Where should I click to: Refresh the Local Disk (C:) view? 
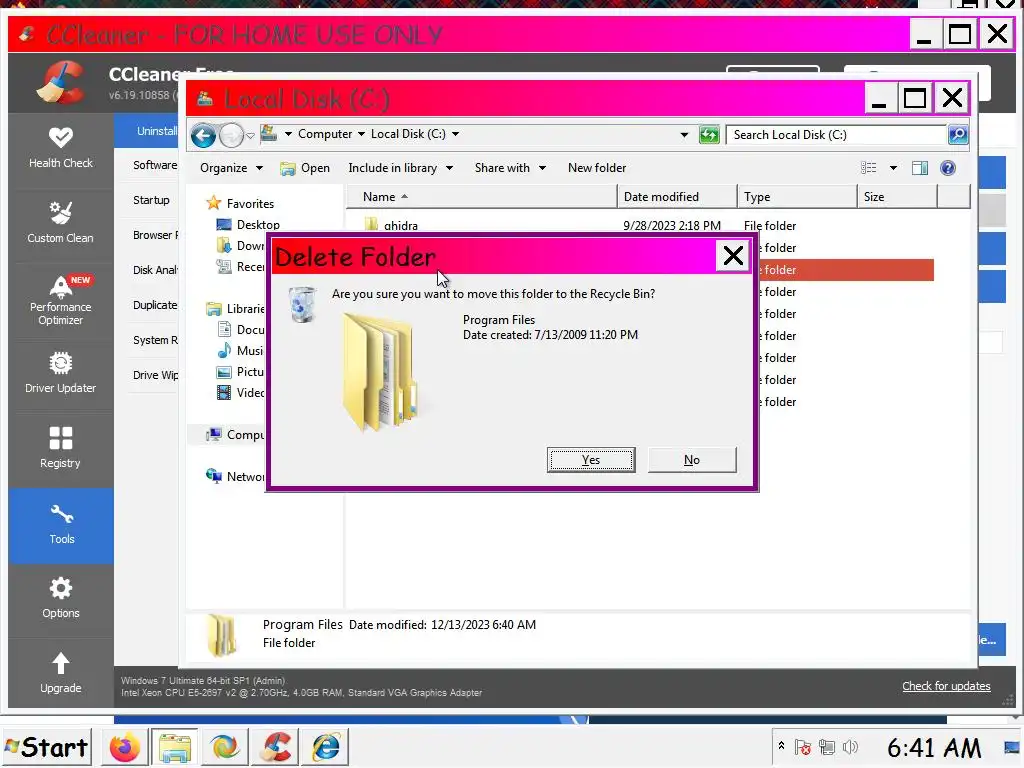point(709,135)
